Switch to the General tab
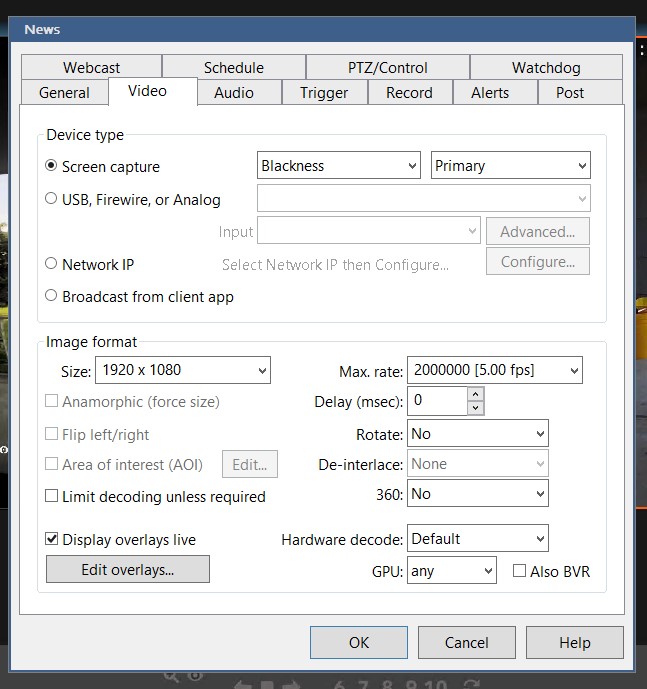647x689 pixels. tap(64, 93)
